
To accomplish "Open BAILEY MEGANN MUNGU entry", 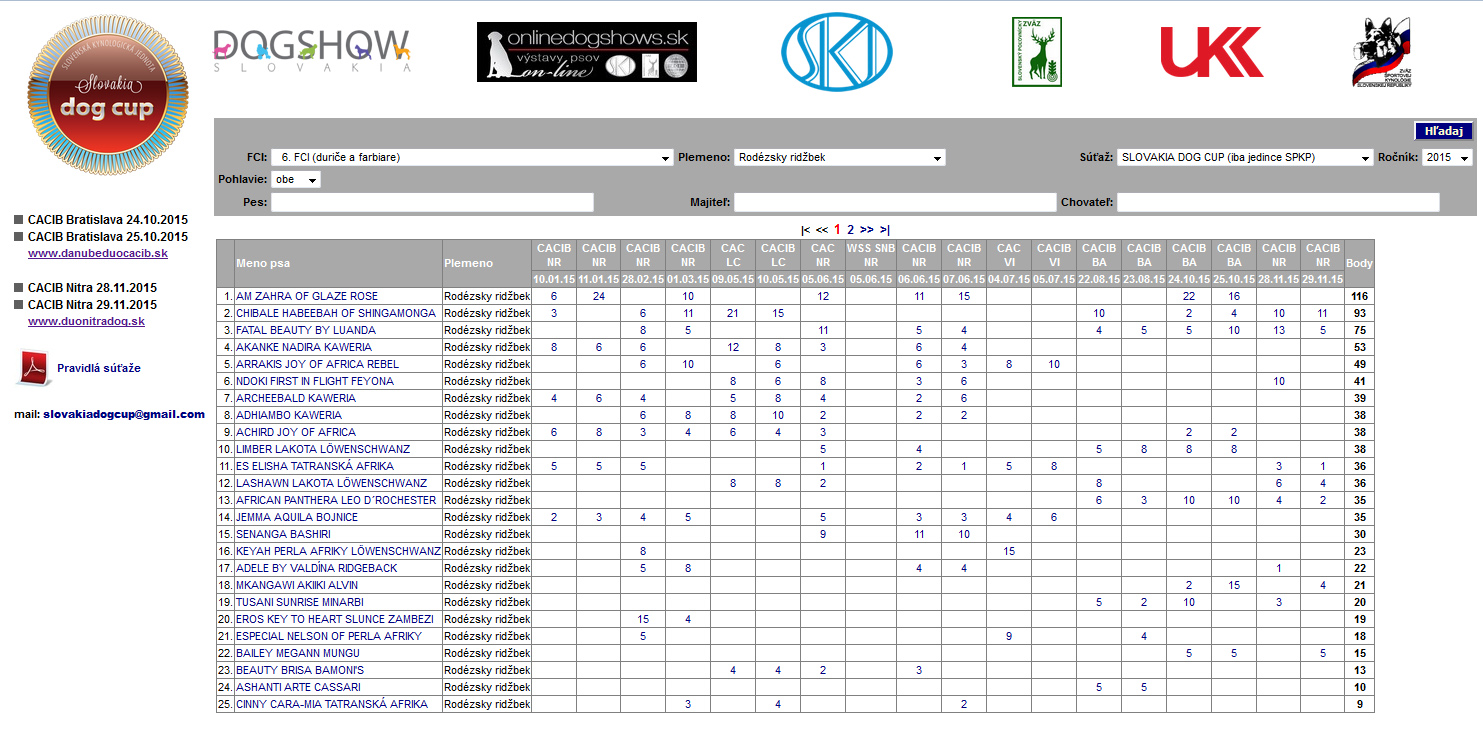I will [297, 653].
